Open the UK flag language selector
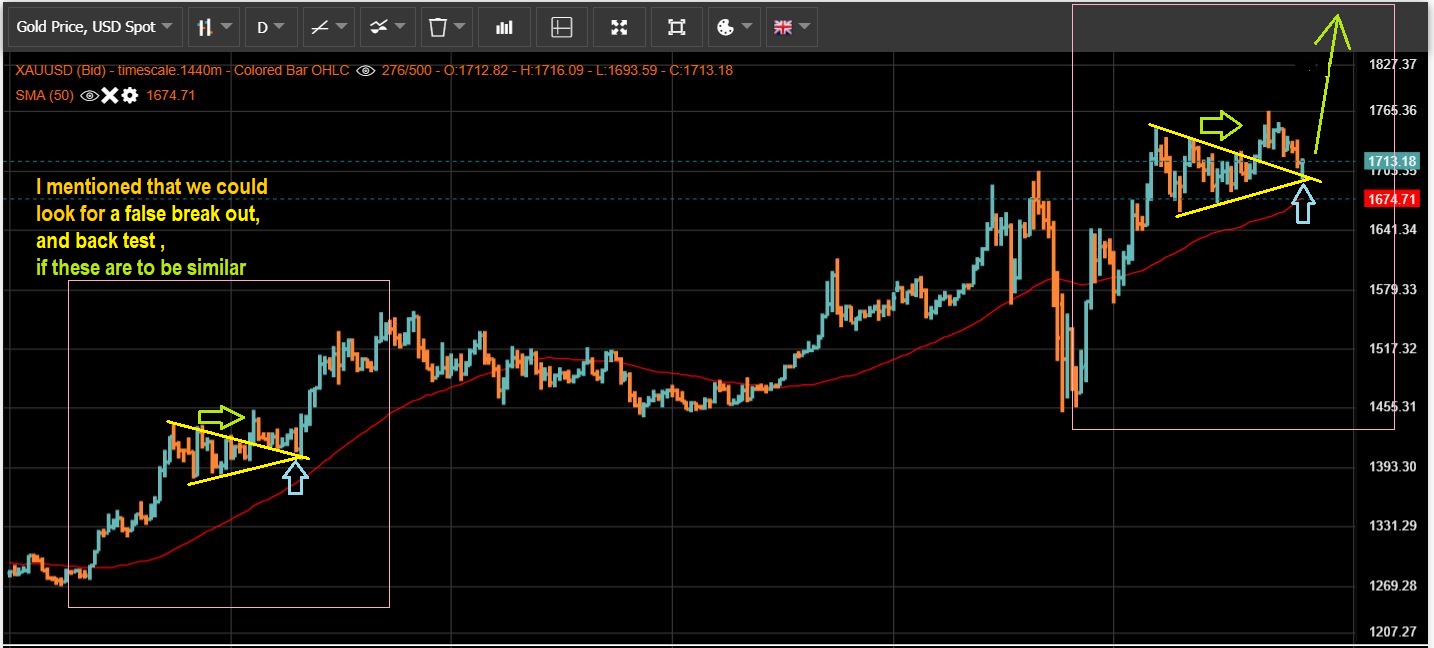 (x=791, y=27)
